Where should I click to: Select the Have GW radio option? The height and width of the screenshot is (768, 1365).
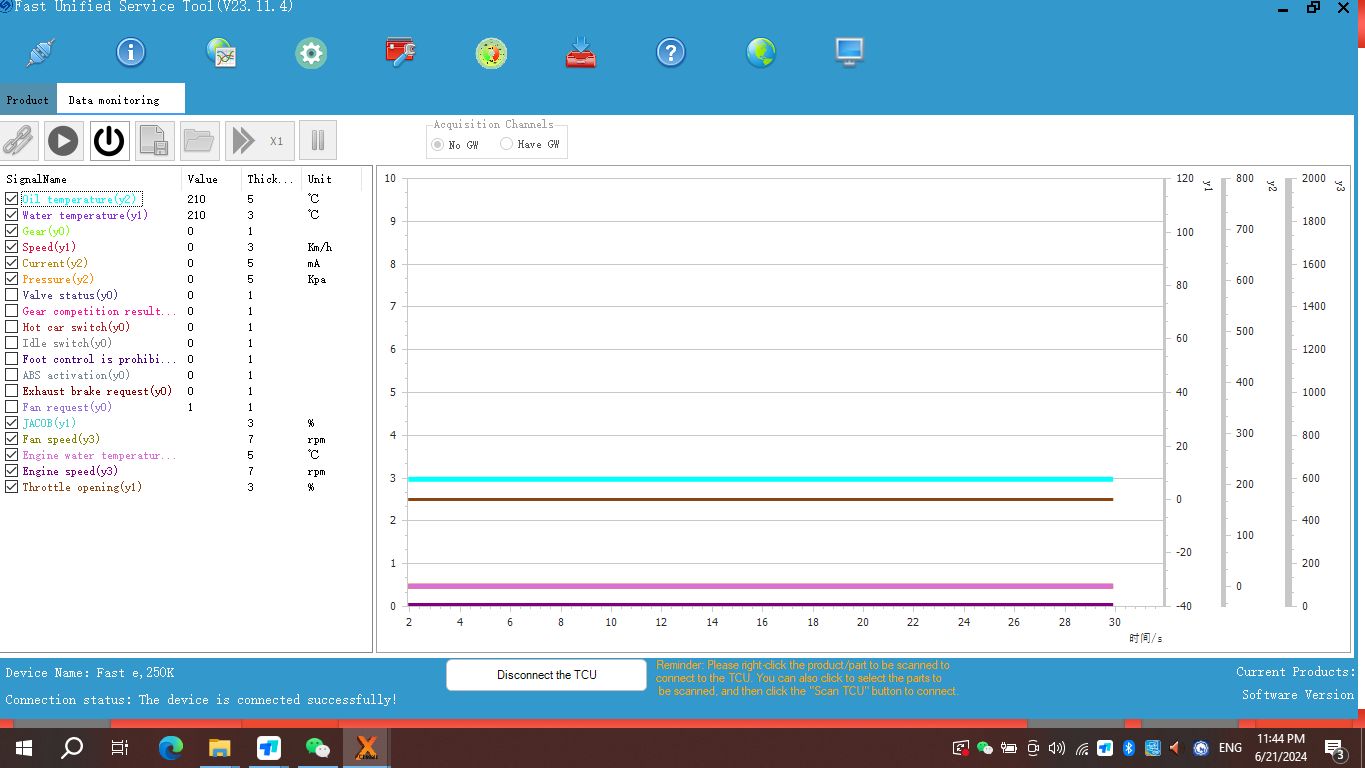[507, 144]
